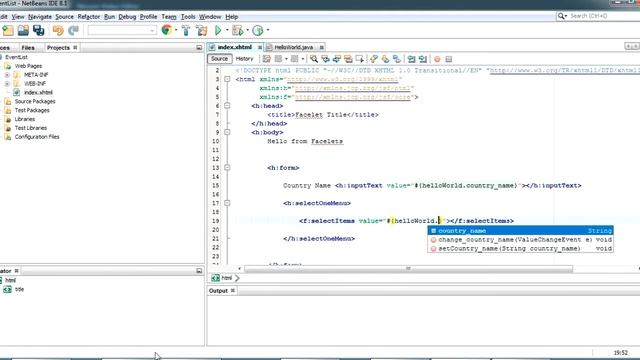Choose setCountry_name from autocomplete list
This screenshot has height=360, width=640.
[x=520, y=249]
